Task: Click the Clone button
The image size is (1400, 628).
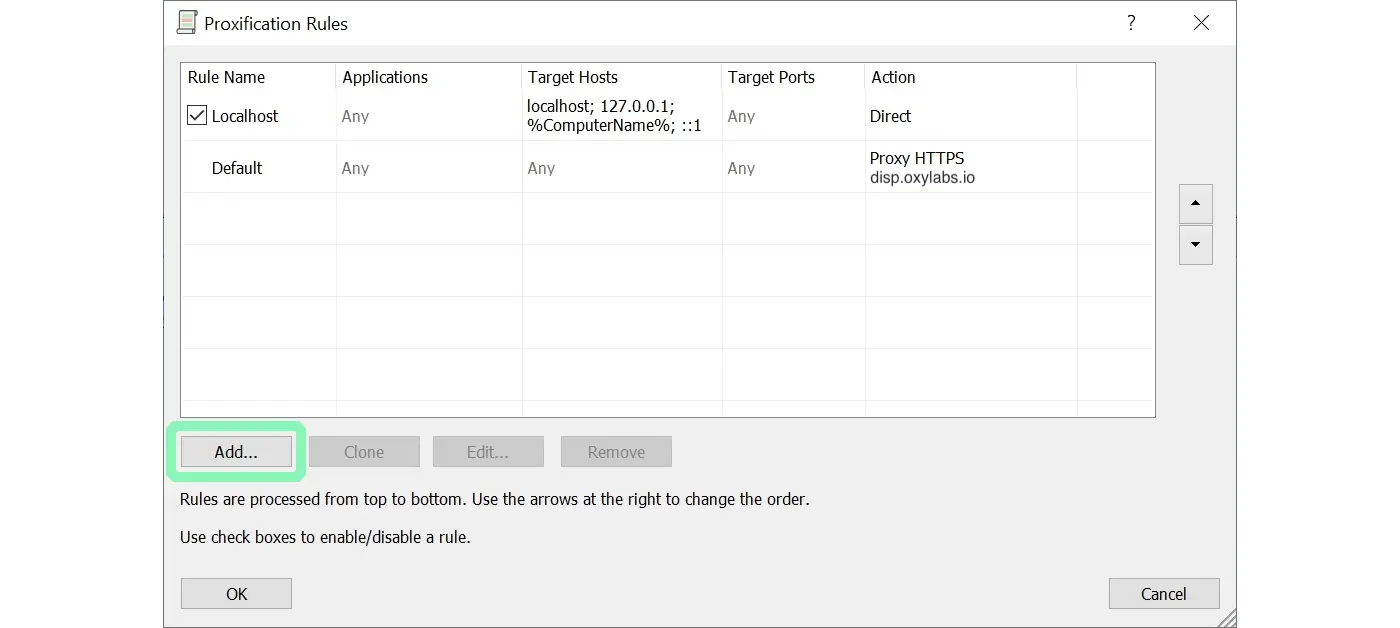Action: pos(364,452)
